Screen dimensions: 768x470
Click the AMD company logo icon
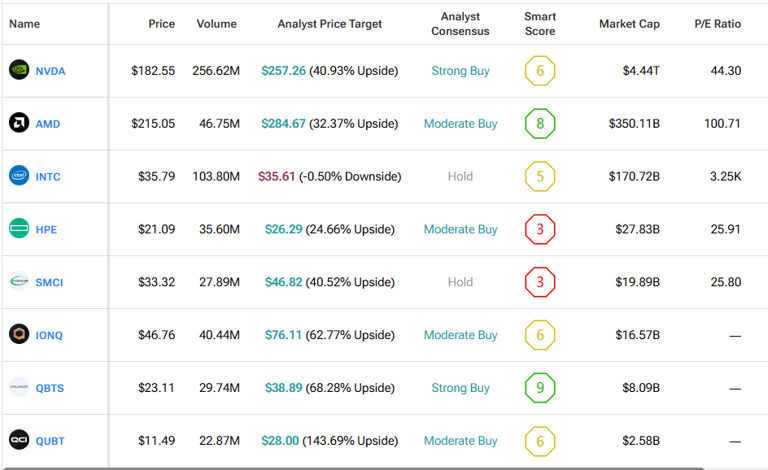click(x=19, y=124)
